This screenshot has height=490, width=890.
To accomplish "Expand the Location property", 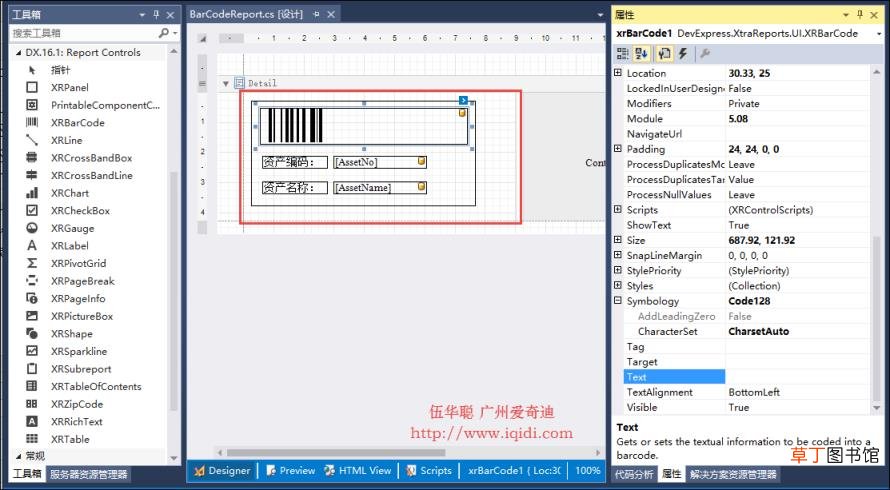I will 618,73.
